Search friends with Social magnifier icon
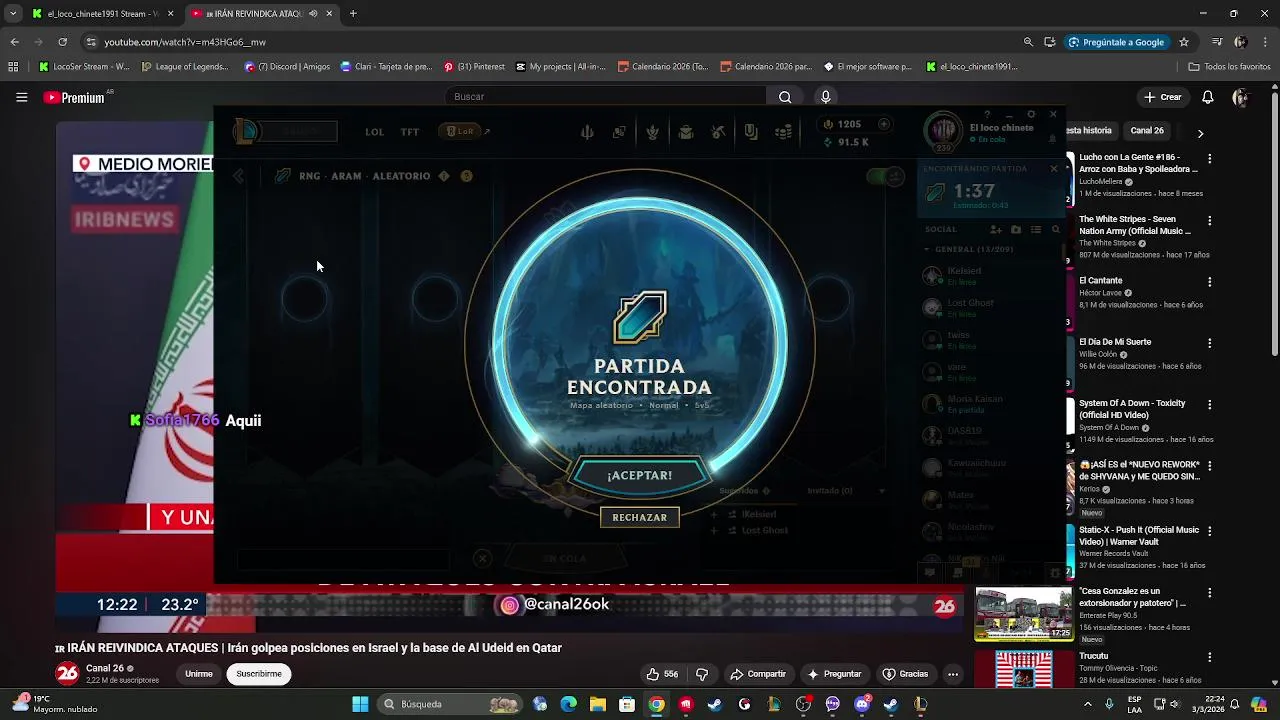Image resolution: width=1280 pixels, height=720 pixels. coord(1055,229)
